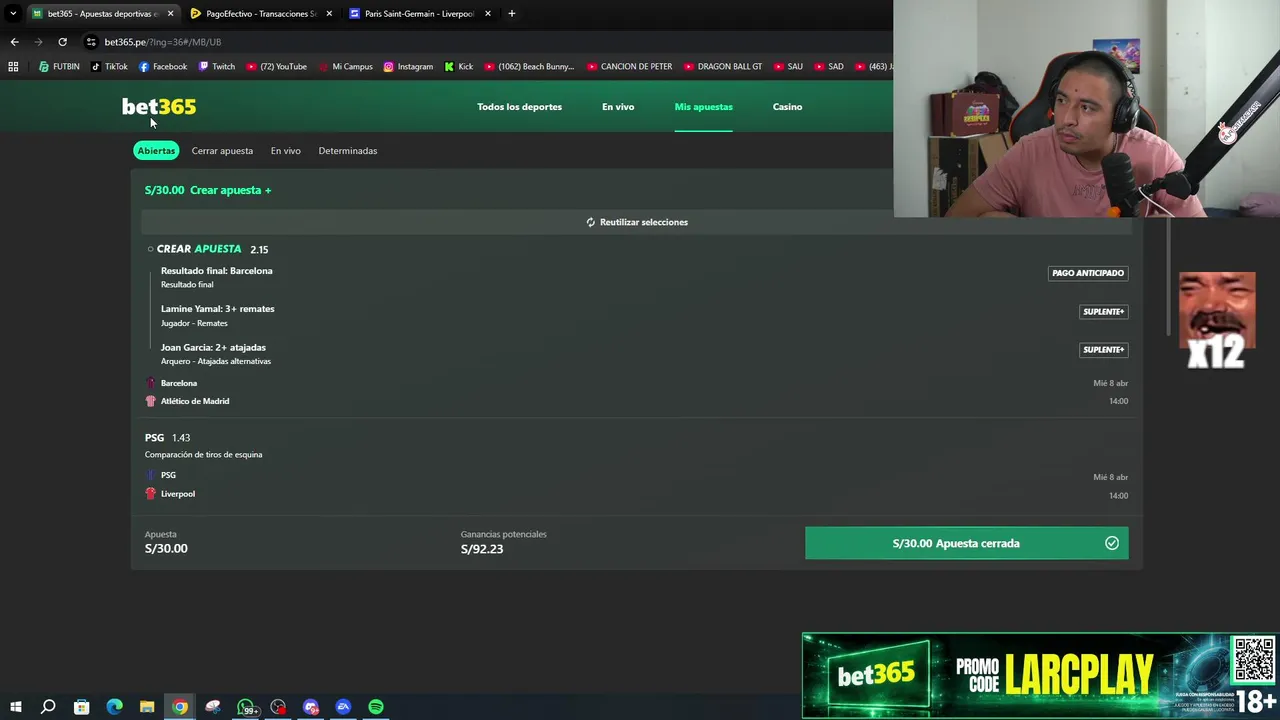Select the Abiertas bets filter
This screenshot has height=720, width=1280.
pos(156,151)
